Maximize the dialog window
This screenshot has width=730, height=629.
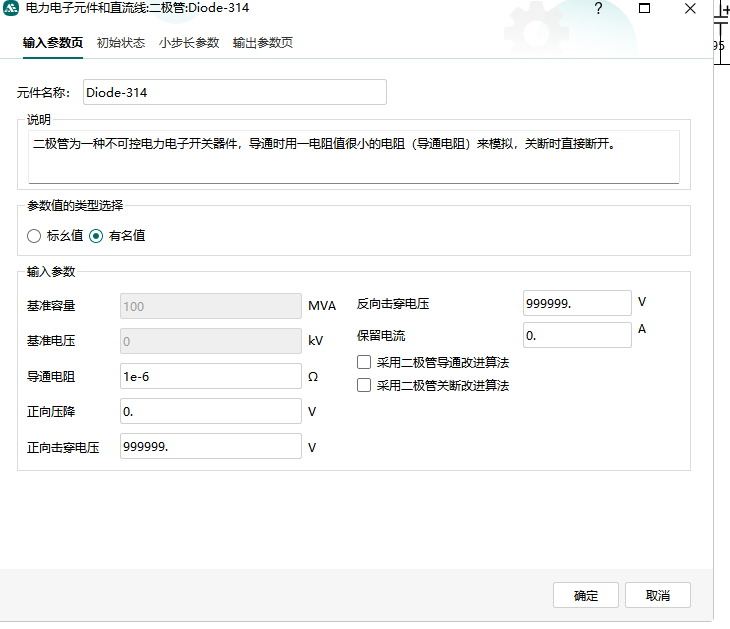pos(644,9)
